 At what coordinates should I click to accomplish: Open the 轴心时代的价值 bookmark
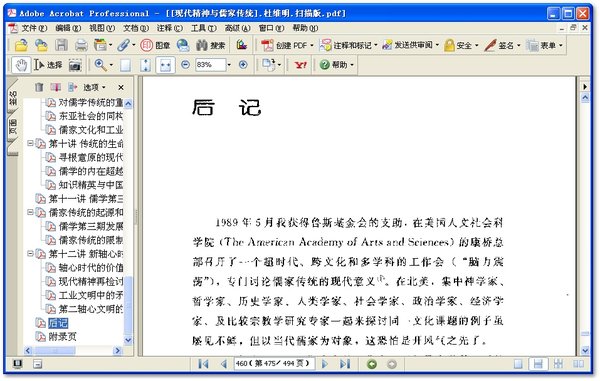(91, 267)
